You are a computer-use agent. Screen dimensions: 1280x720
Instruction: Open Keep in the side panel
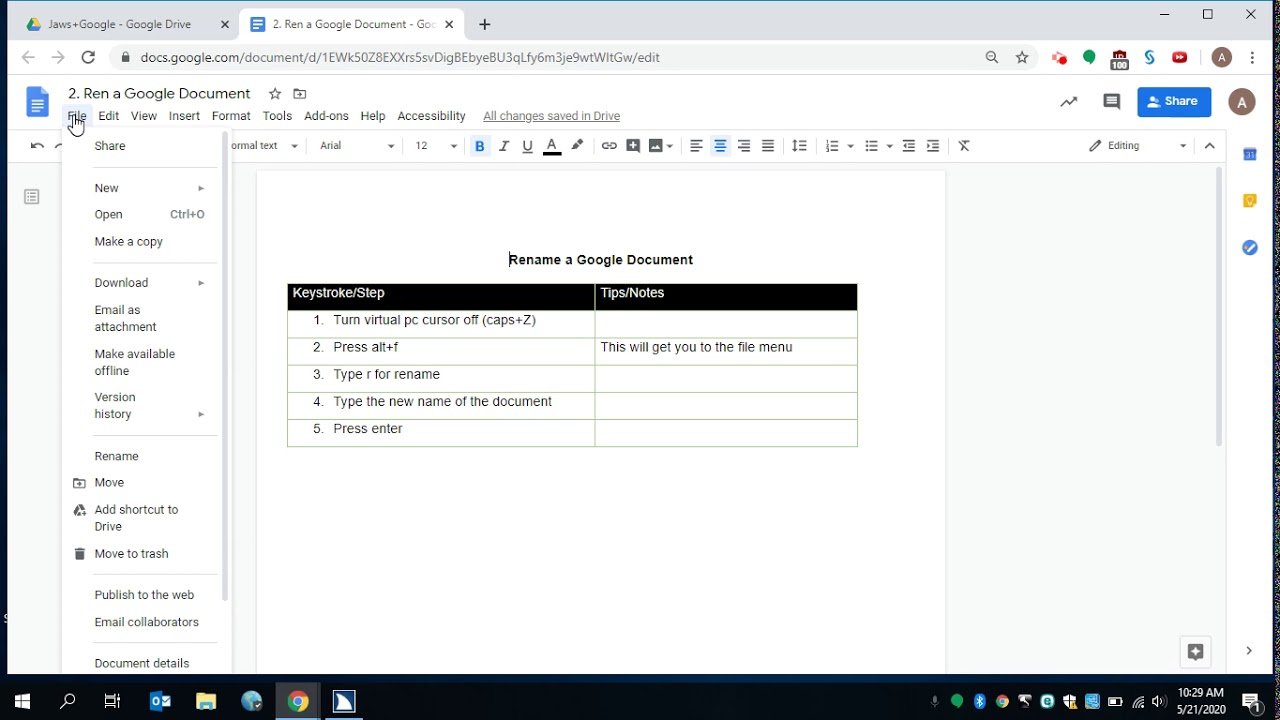(1250, 201)
